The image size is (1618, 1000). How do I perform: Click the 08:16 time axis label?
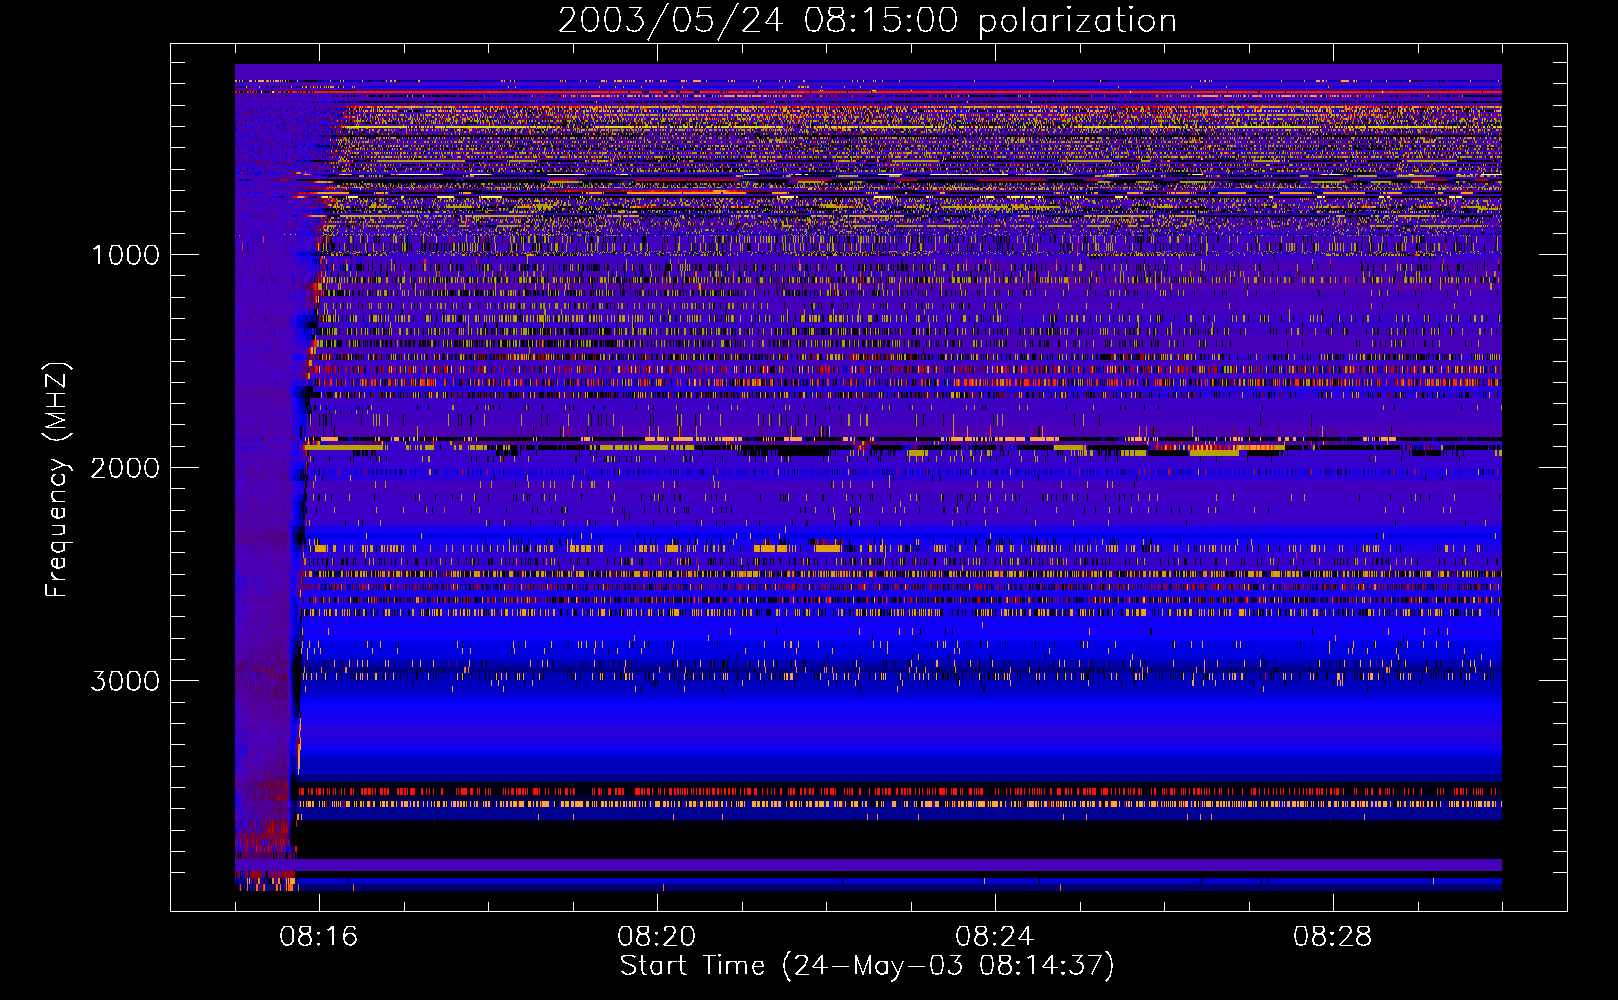[x=318, y=936]
